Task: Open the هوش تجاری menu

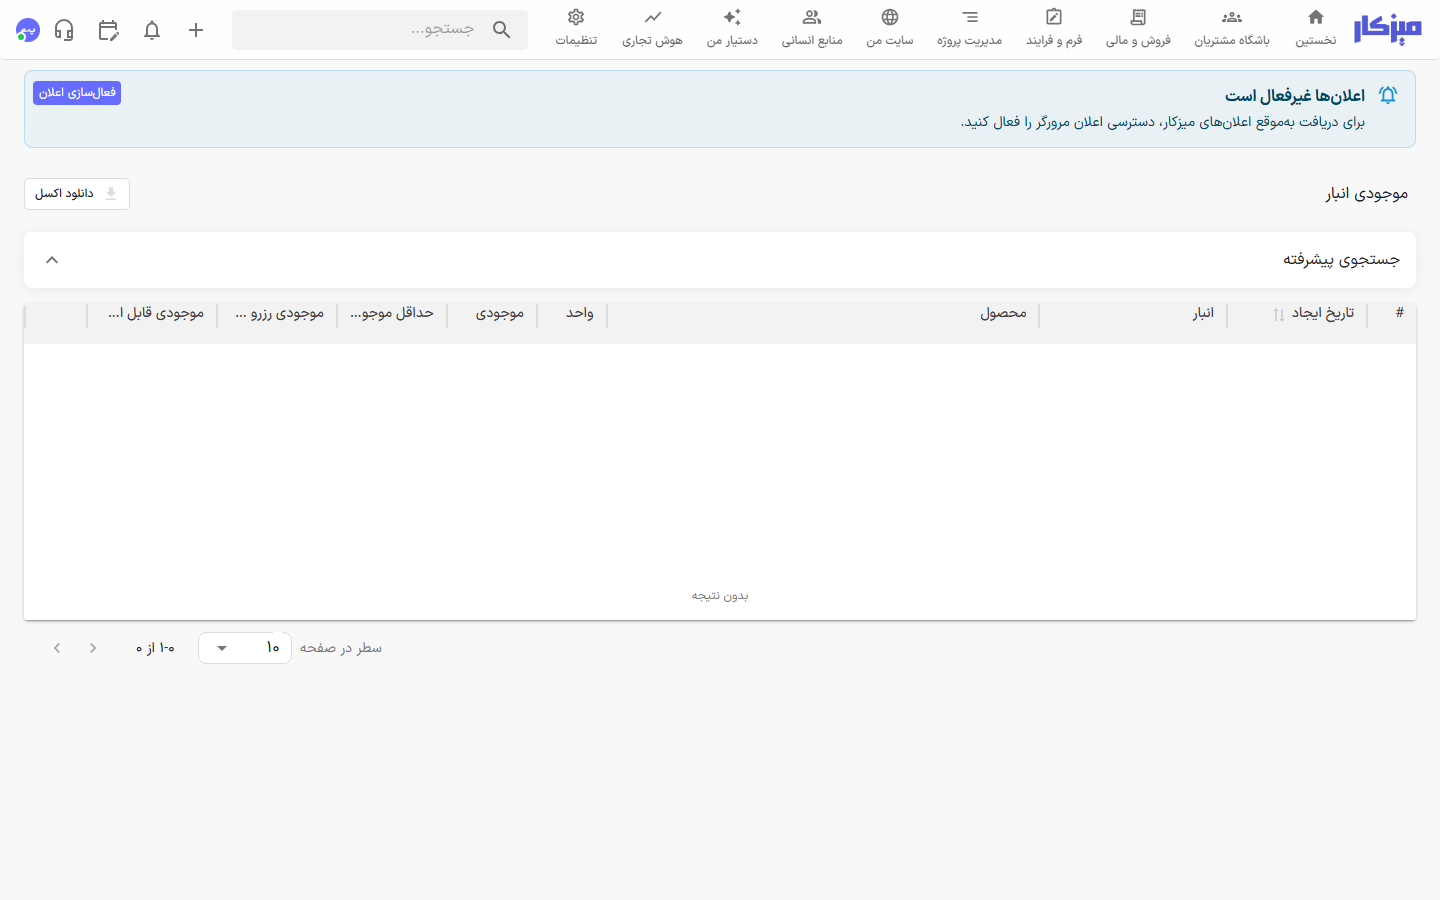Action: 652,28
